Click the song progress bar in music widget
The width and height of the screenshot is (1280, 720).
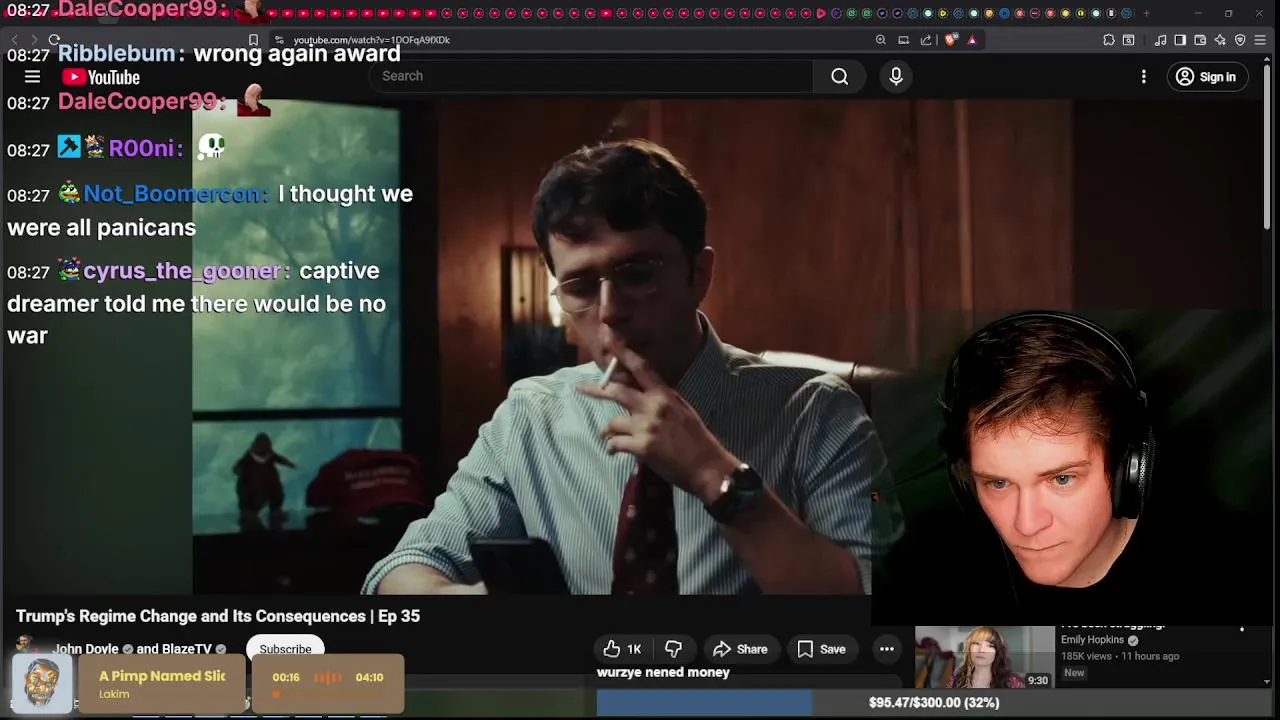[327, 693]
